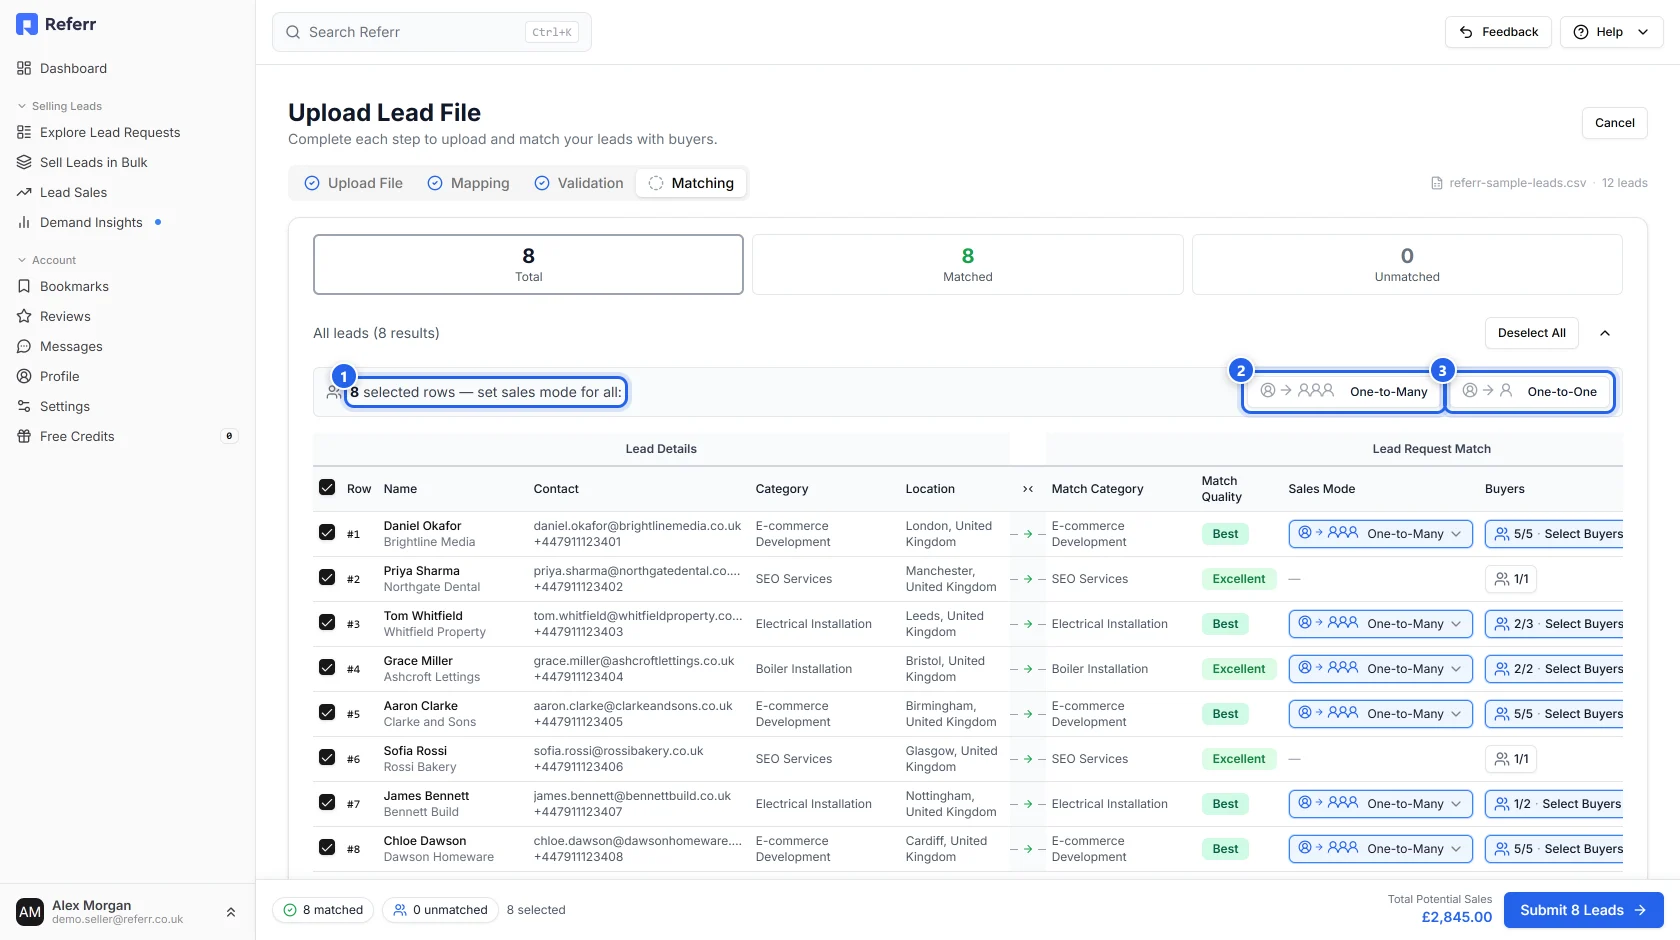This screenshot has width=1680, height=940.
Task: Click the Free Credits gift icon
Action: (x=24, y=436)
